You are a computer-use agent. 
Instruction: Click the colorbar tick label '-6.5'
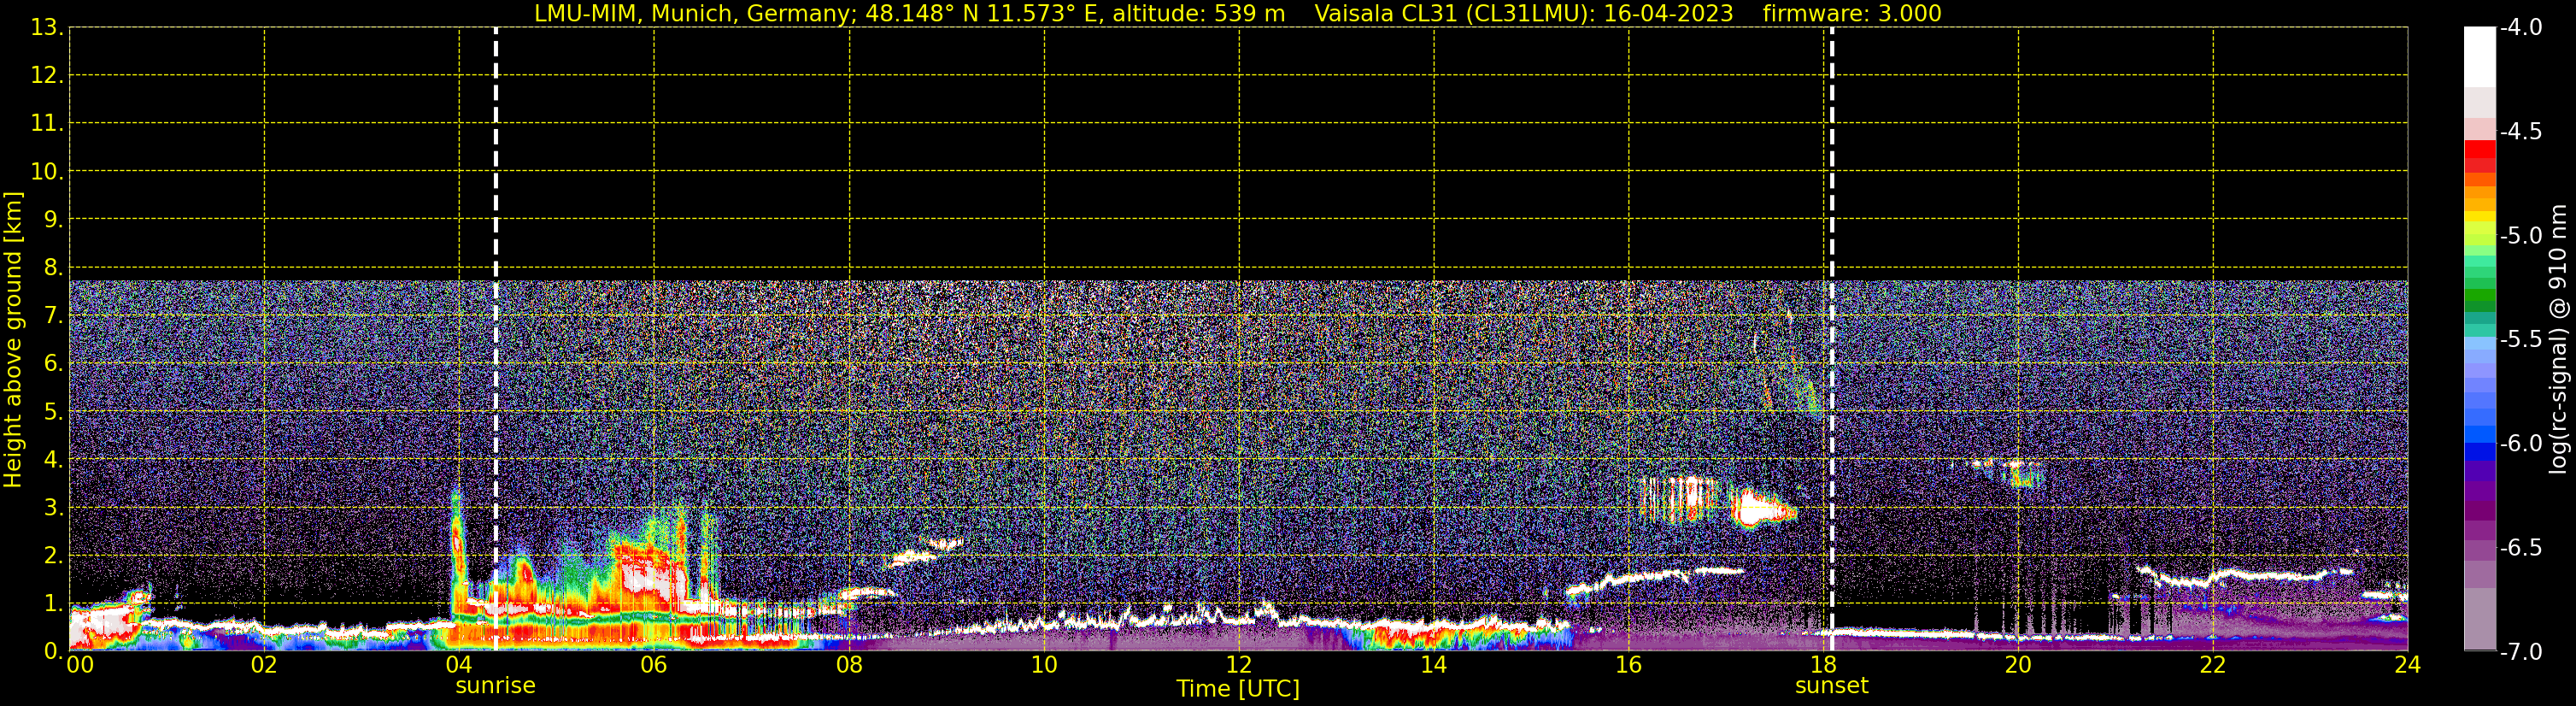pyautogui.click(x=2520, y=548)
